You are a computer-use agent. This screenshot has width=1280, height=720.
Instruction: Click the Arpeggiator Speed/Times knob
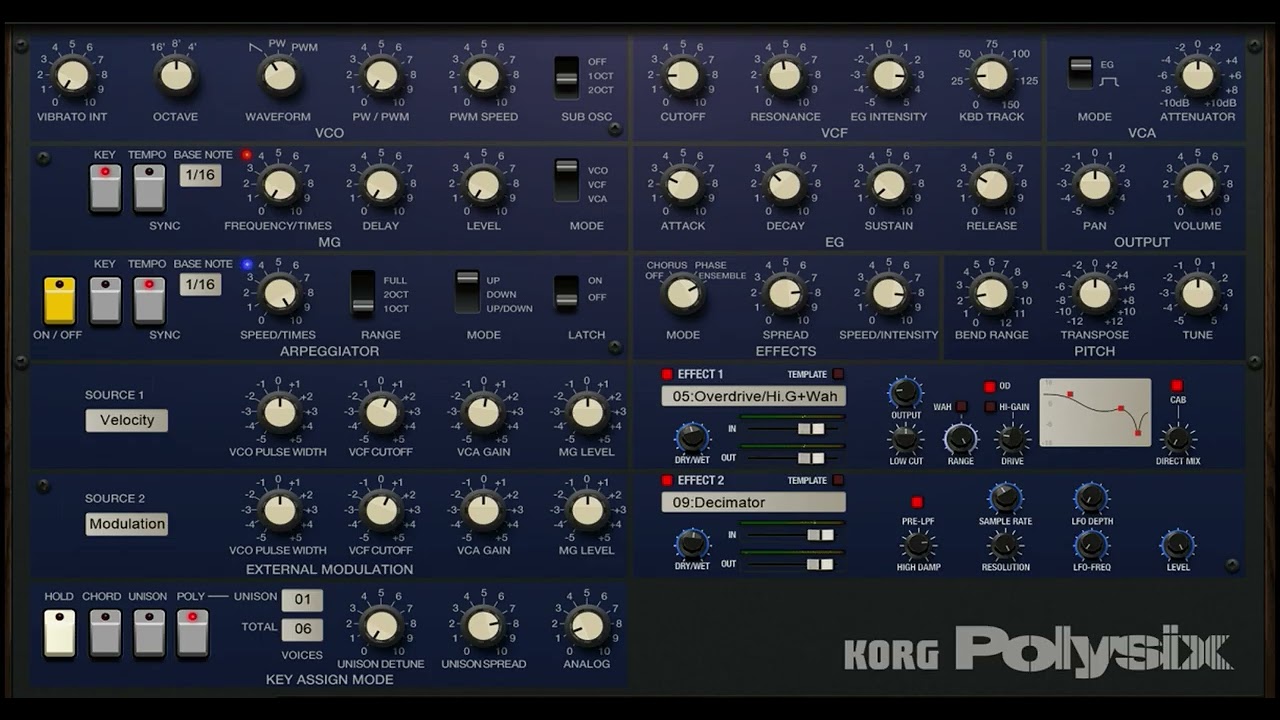tap(279, 294)
